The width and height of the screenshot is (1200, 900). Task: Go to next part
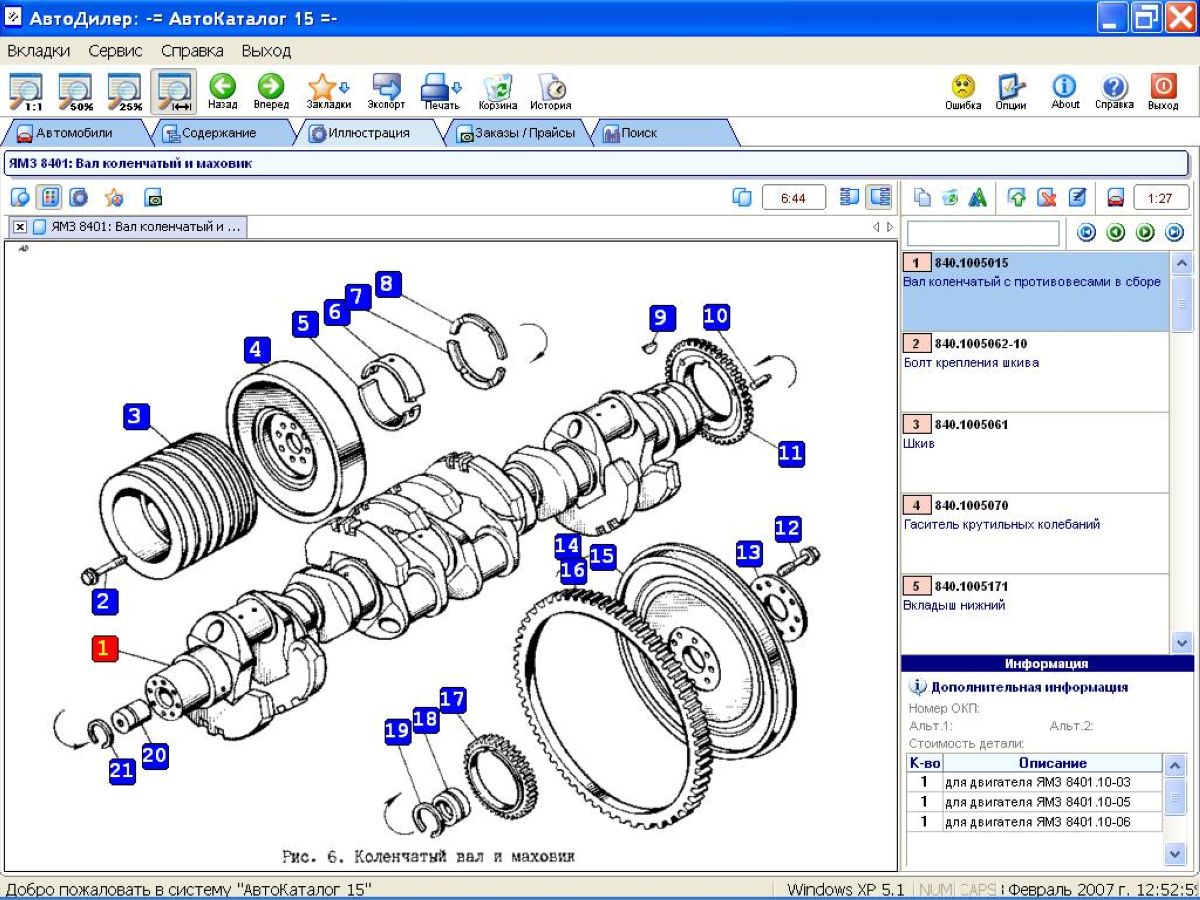(1145, 233)
